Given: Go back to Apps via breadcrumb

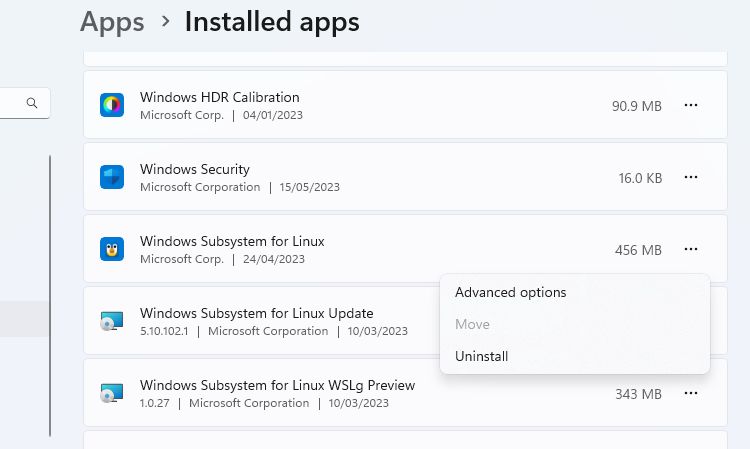Looking at the screenshot, I should coord(112,22).
